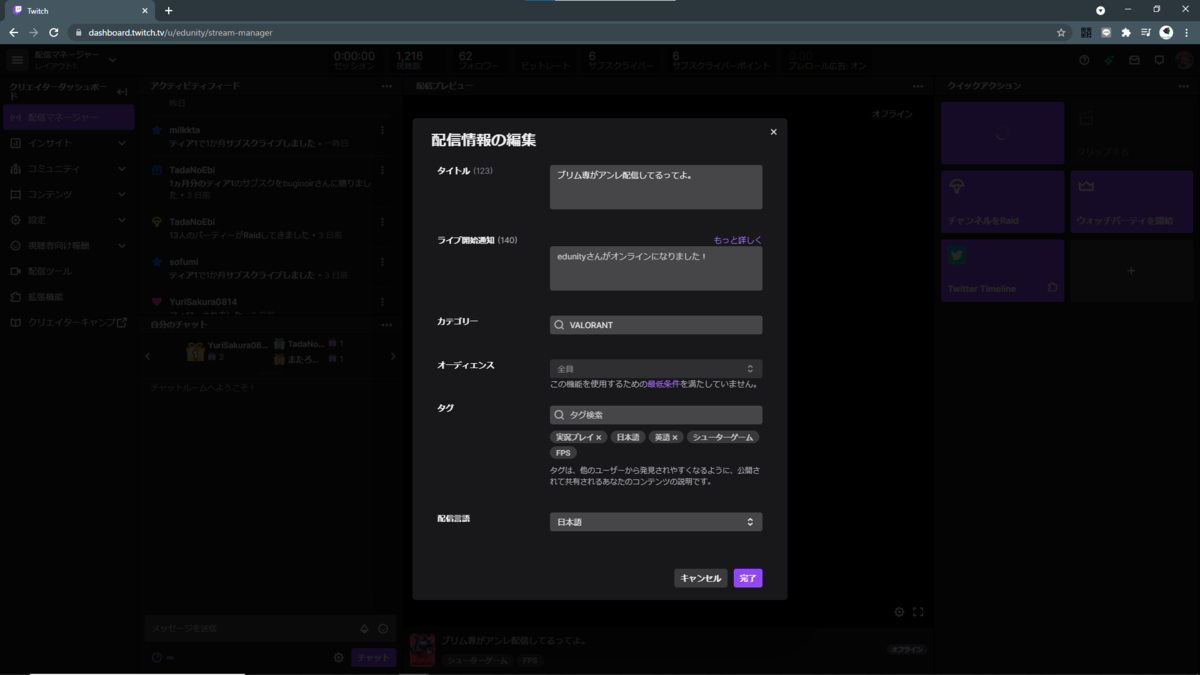Add a new quick action tile
Screen dimensions: 1200x675
pyautogui.click(x=1132, y=270)
